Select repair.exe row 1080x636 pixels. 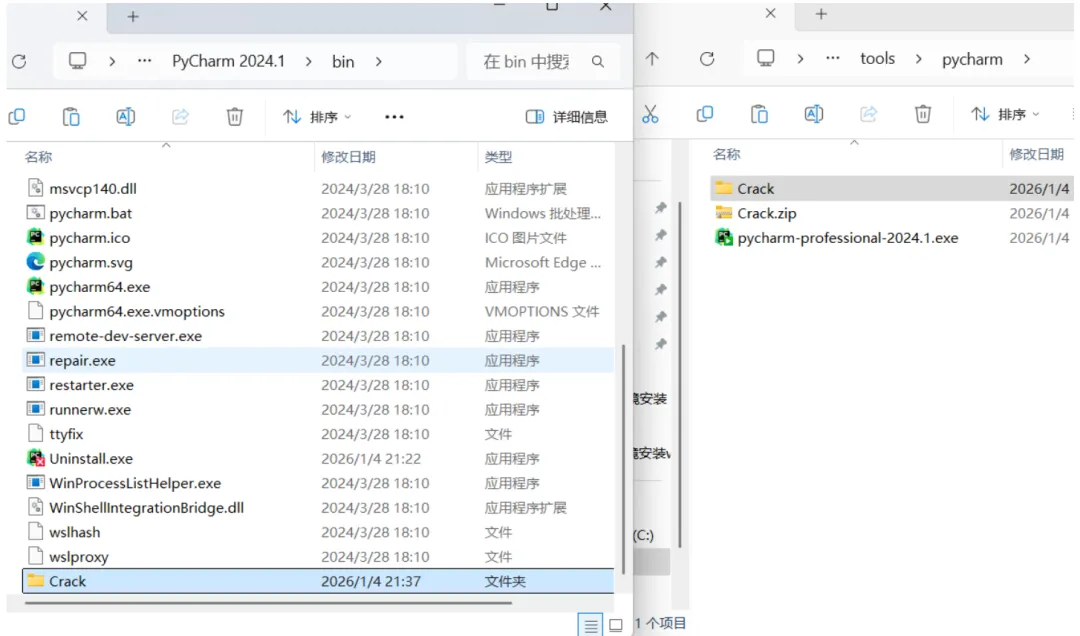tap(318, 360)
